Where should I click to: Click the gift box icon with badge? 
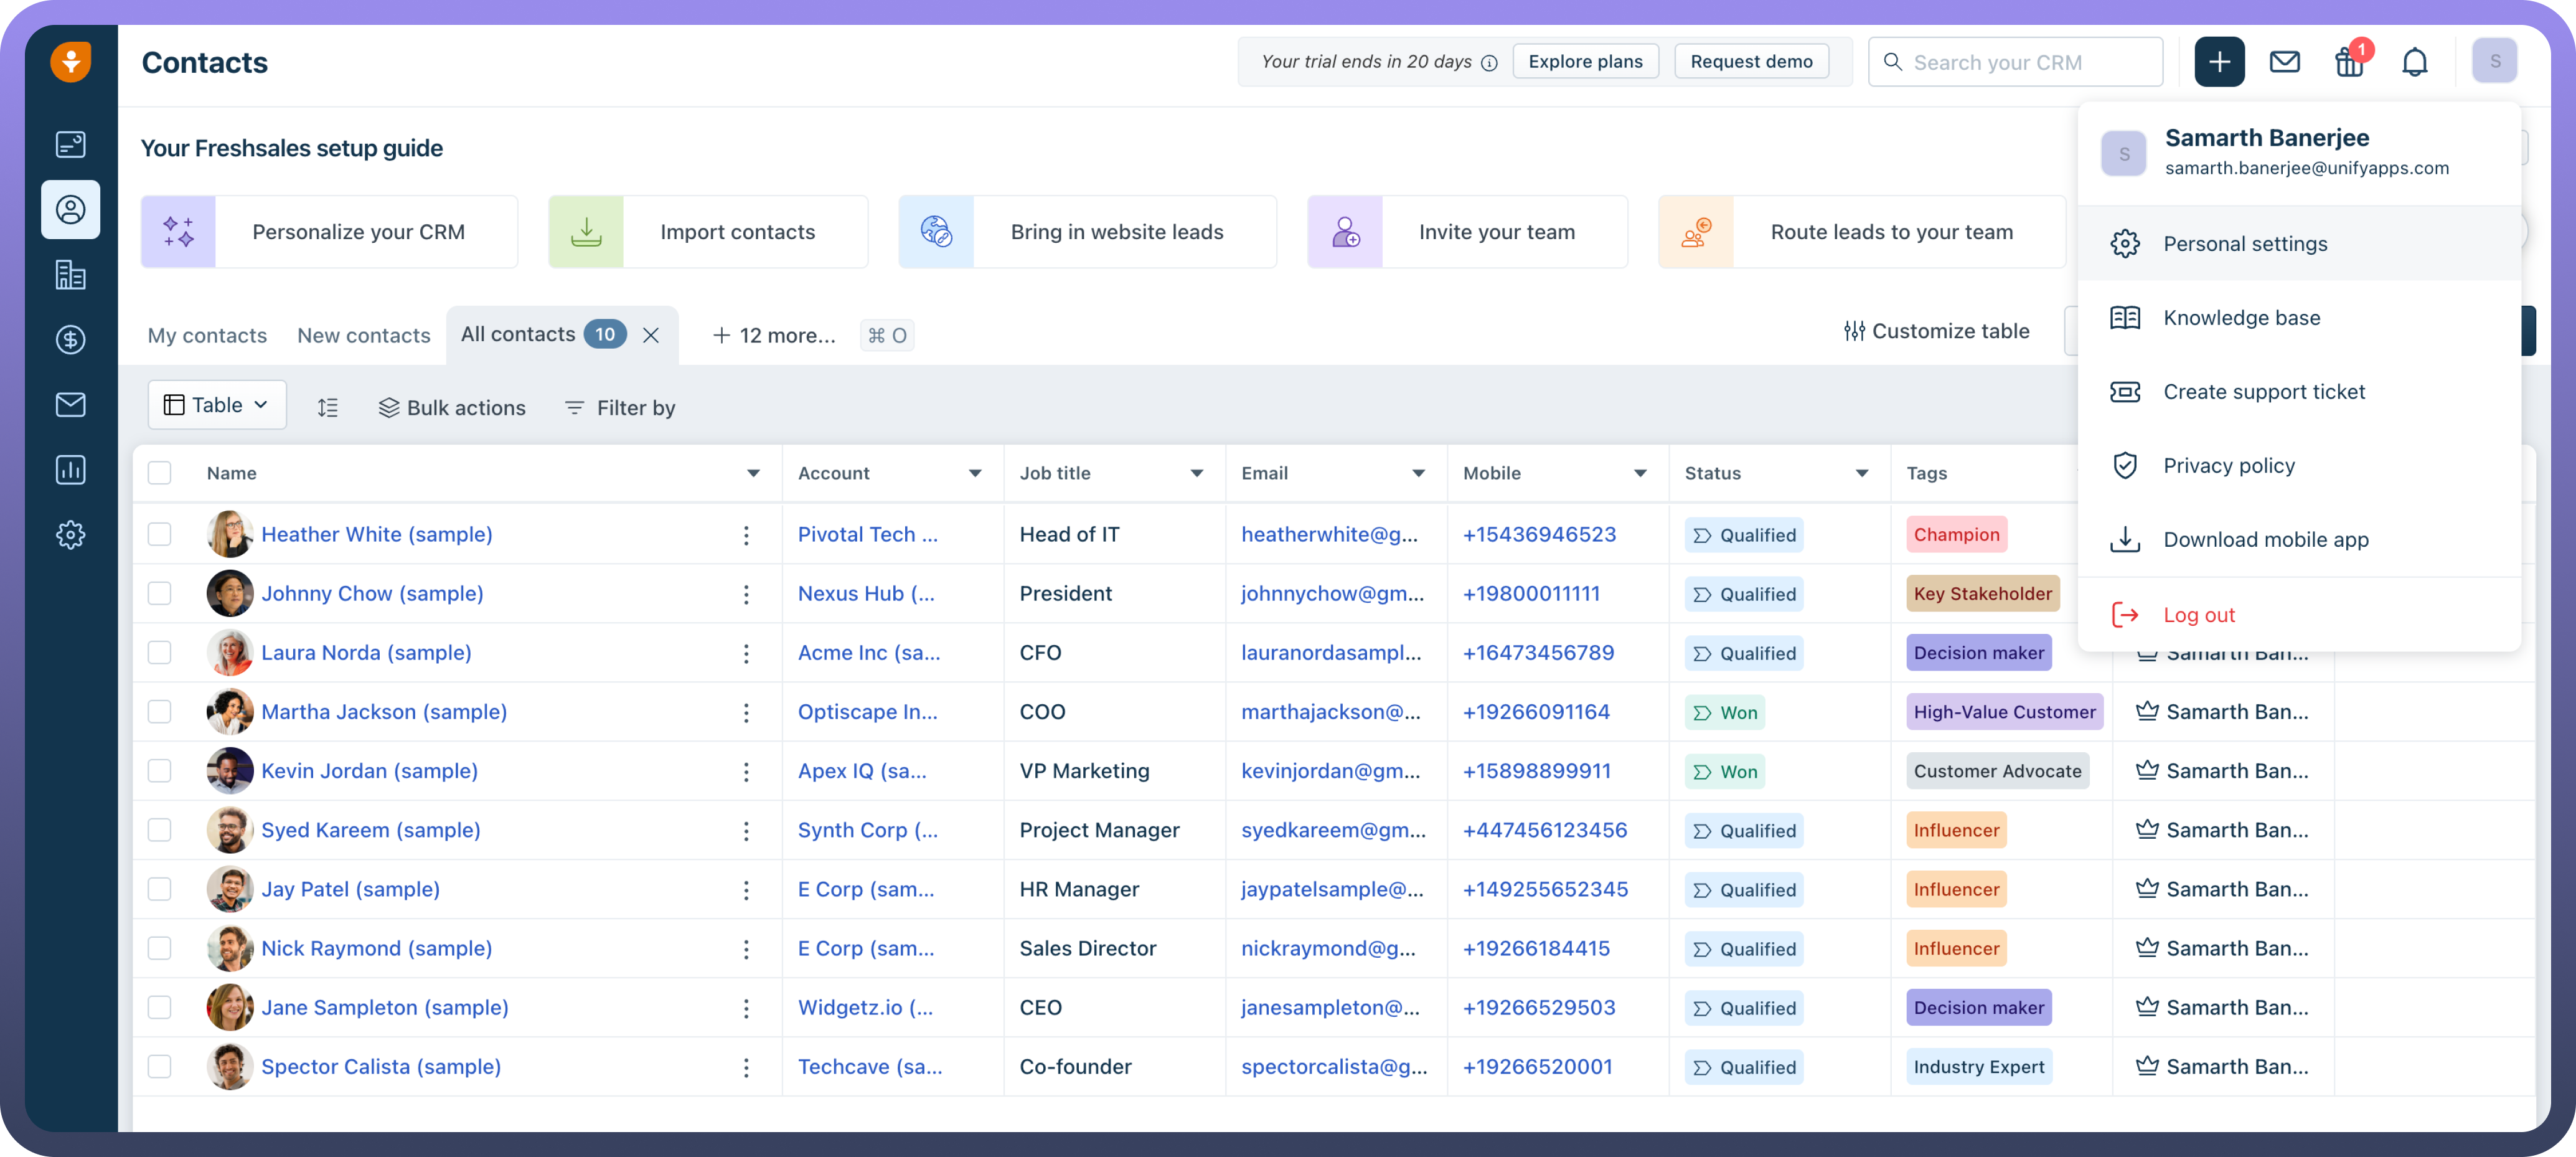pos(2349,62)
